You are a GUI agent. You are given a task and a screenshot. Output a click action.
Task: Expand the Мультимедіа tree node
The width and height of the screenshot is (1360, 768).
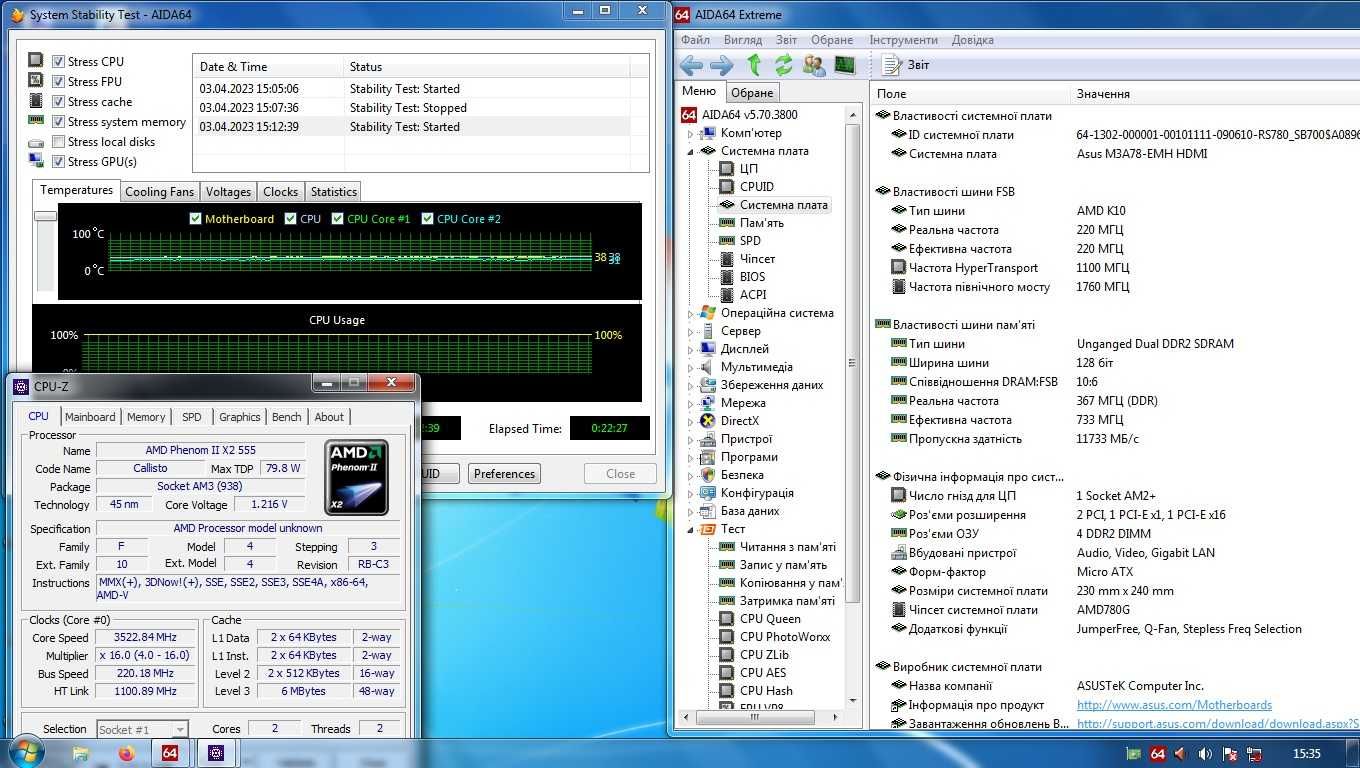690,367
